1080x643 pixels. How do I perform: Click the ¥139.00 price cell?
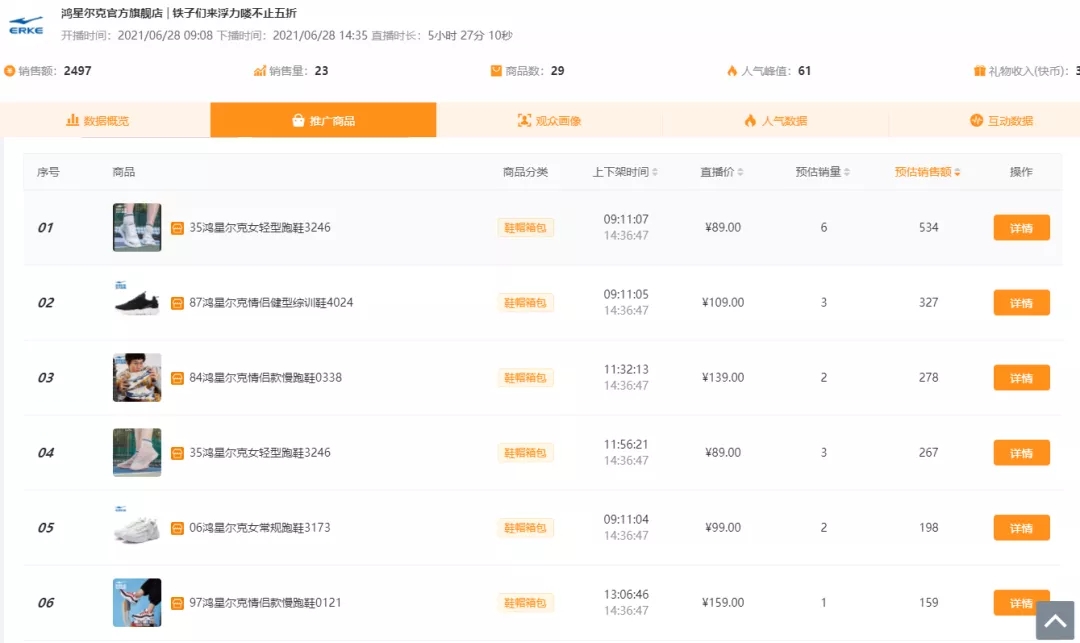pos(723,377)
